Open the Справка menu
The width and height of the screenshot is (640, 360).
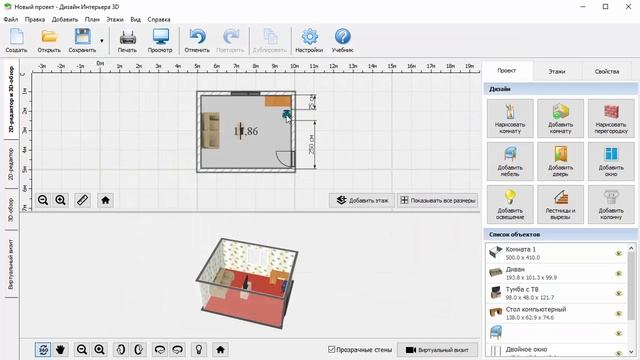pyautogui.click(x=159, y=19)
